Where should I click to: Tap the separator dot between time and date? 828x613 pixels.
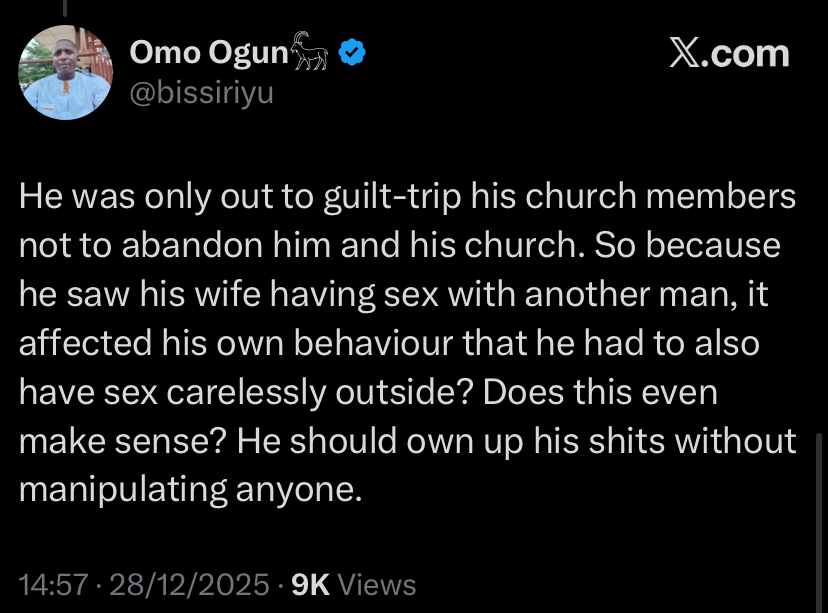tap(103, 584)
